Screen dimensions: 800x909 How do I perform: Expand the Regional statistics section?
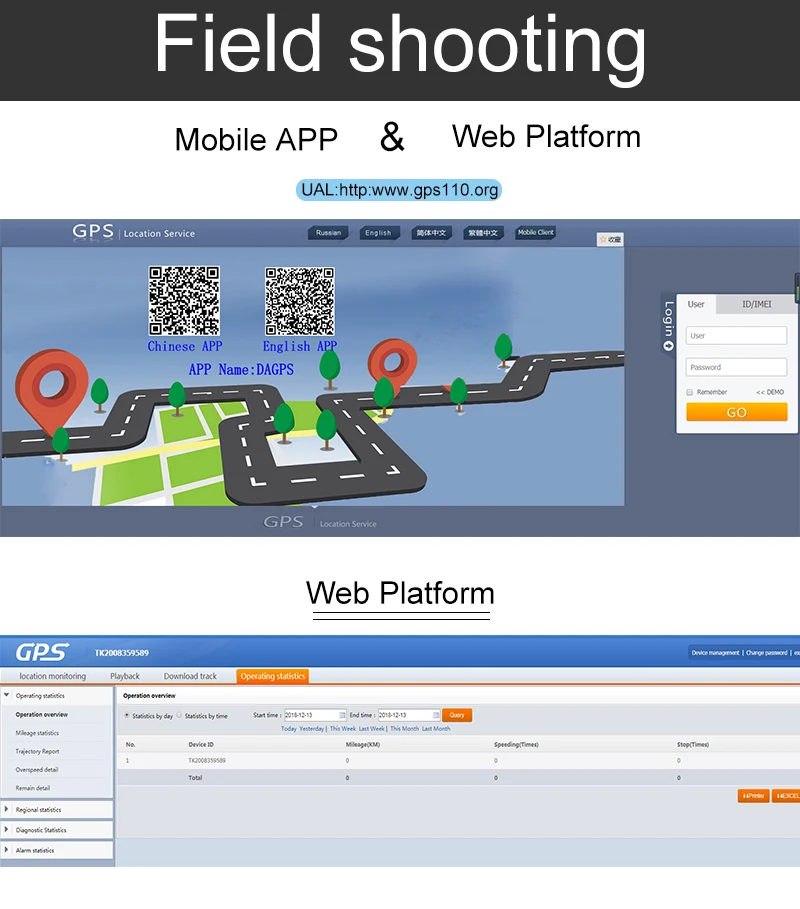tap(6, 809)
